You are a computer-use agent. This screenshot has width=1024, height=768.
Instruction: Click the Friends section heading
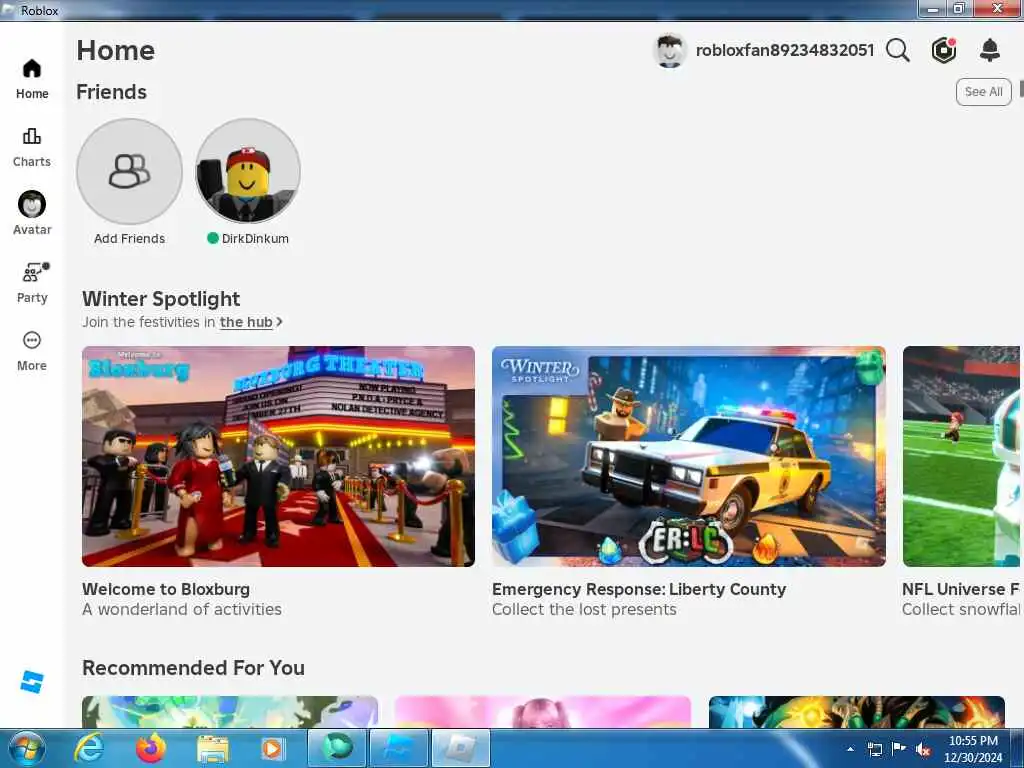point(111,92)
